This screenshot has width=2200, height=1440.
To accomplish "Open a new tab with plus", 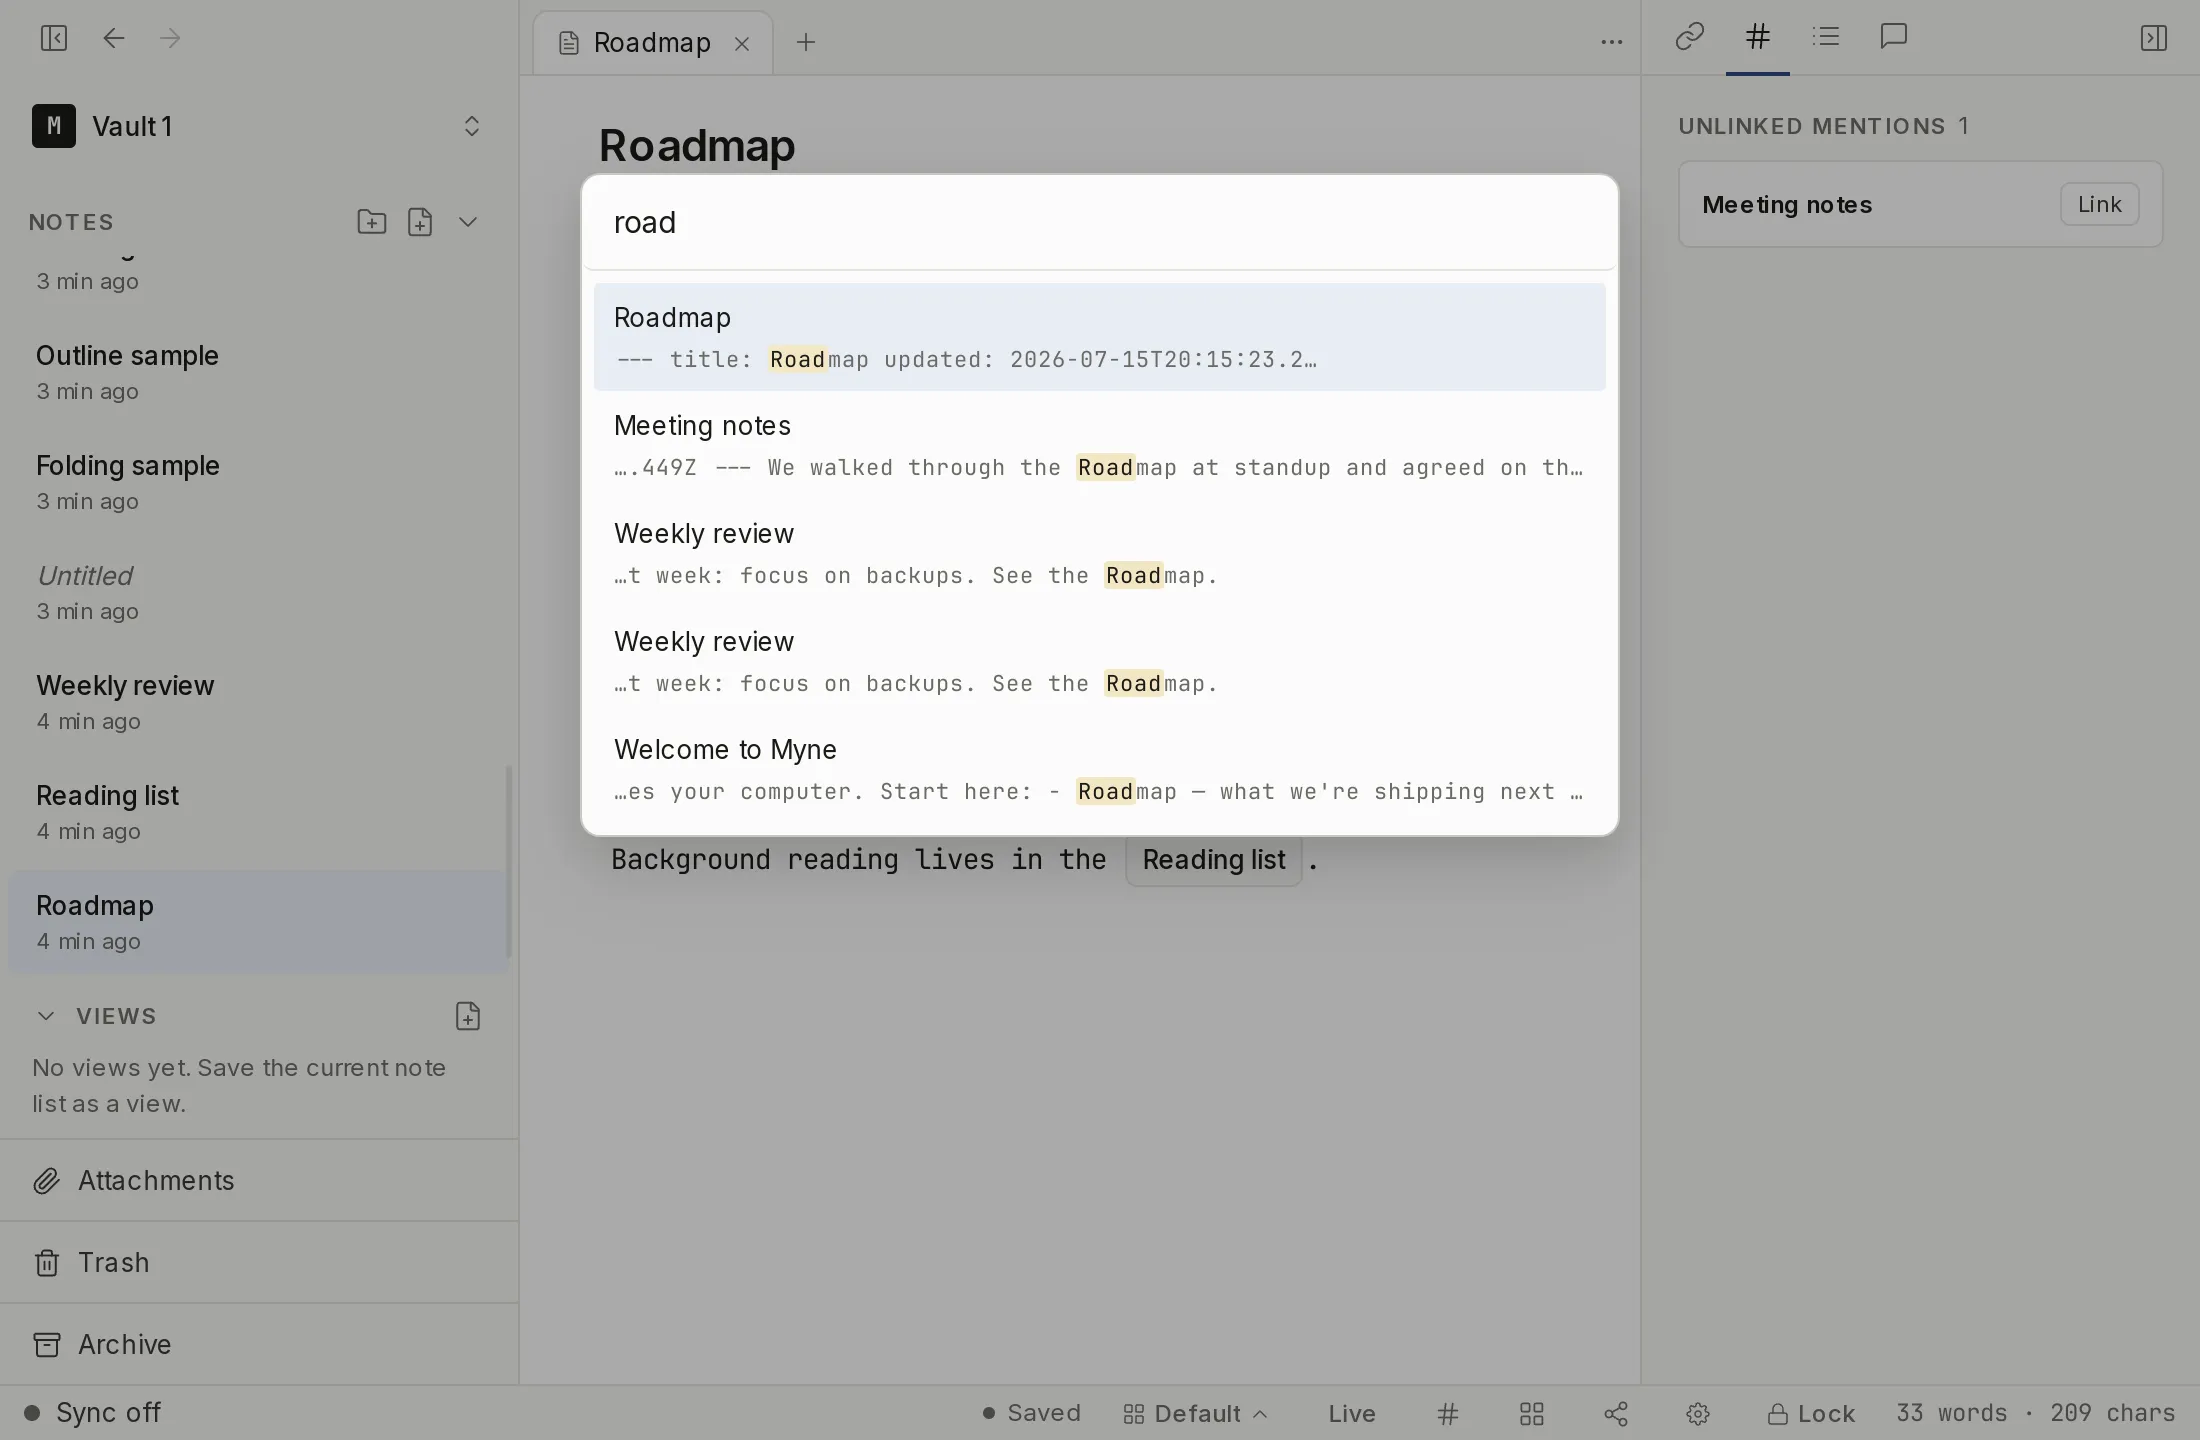I will [806, 42].
